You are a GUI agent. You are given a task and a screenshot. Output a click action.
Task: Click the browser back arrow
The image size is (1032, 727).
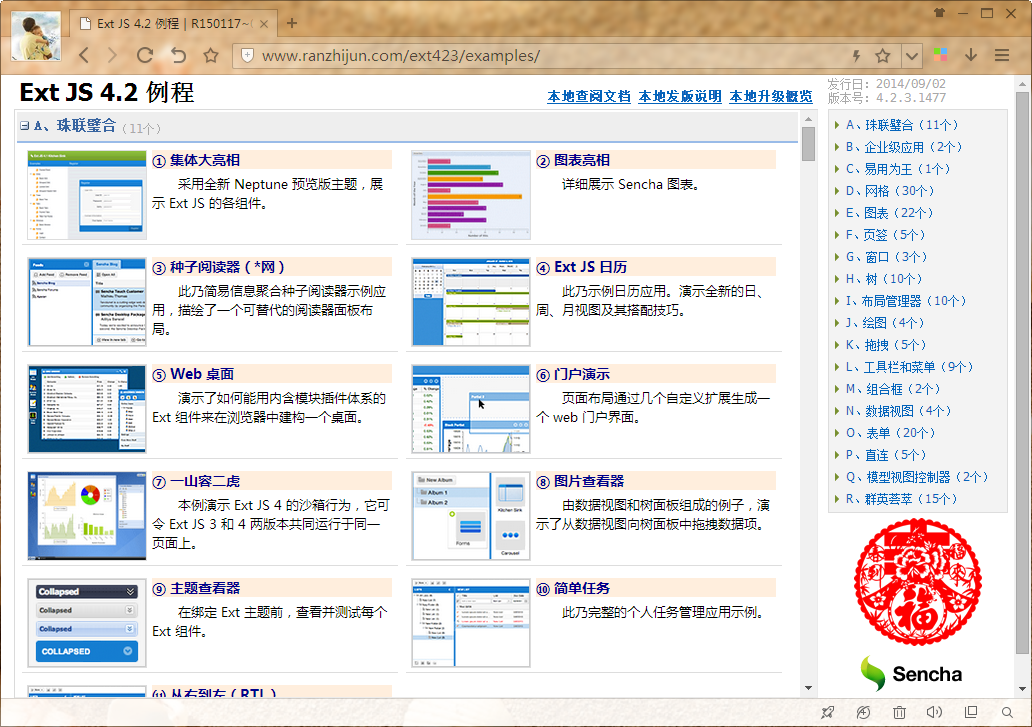pos(84,56)
